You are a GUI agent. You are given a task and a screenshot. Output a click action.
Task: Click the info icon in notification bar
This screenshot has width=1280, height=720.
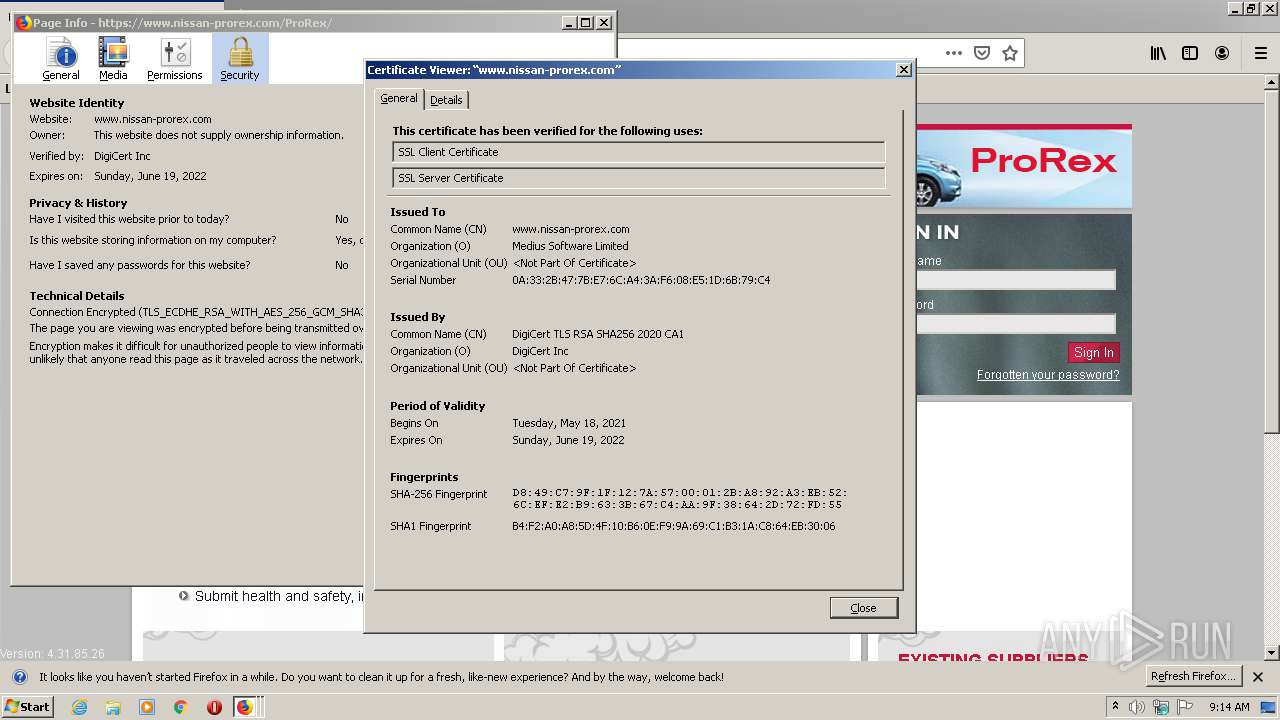coord(20,677)
